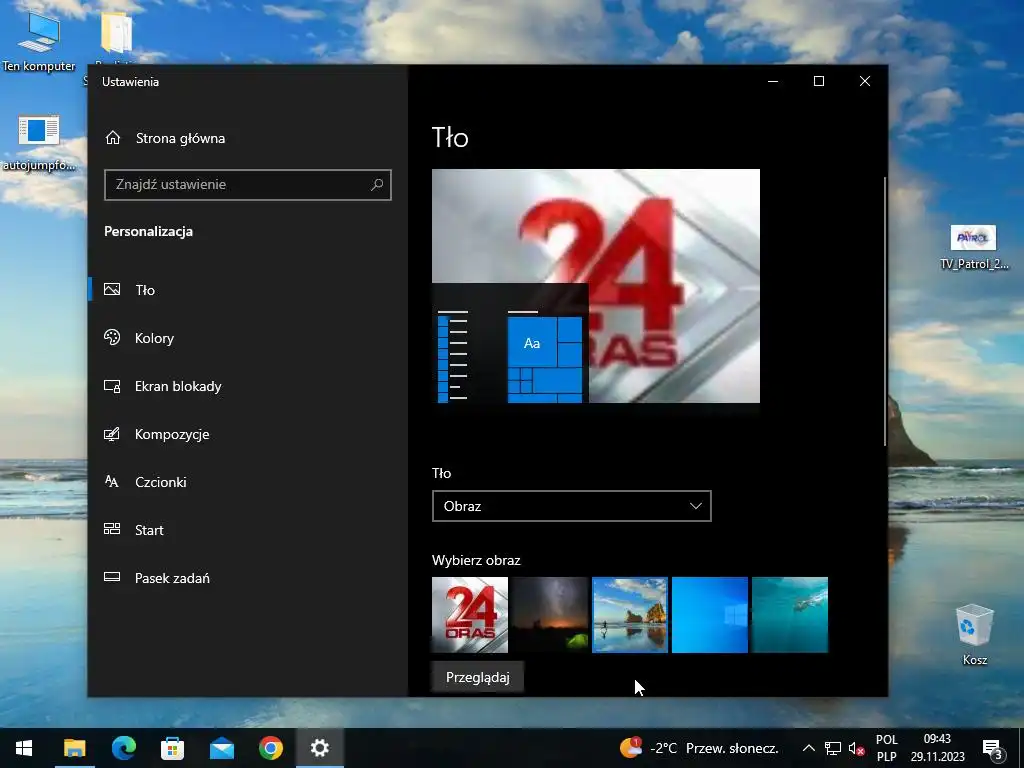The height and width of the screenshot is (768, 1024).
Task: Open Strona główna home icon
Action: [113, 138]
